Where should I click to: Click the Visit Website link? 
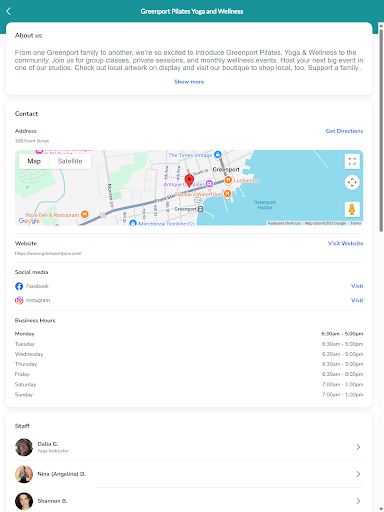tap(345, 243)
